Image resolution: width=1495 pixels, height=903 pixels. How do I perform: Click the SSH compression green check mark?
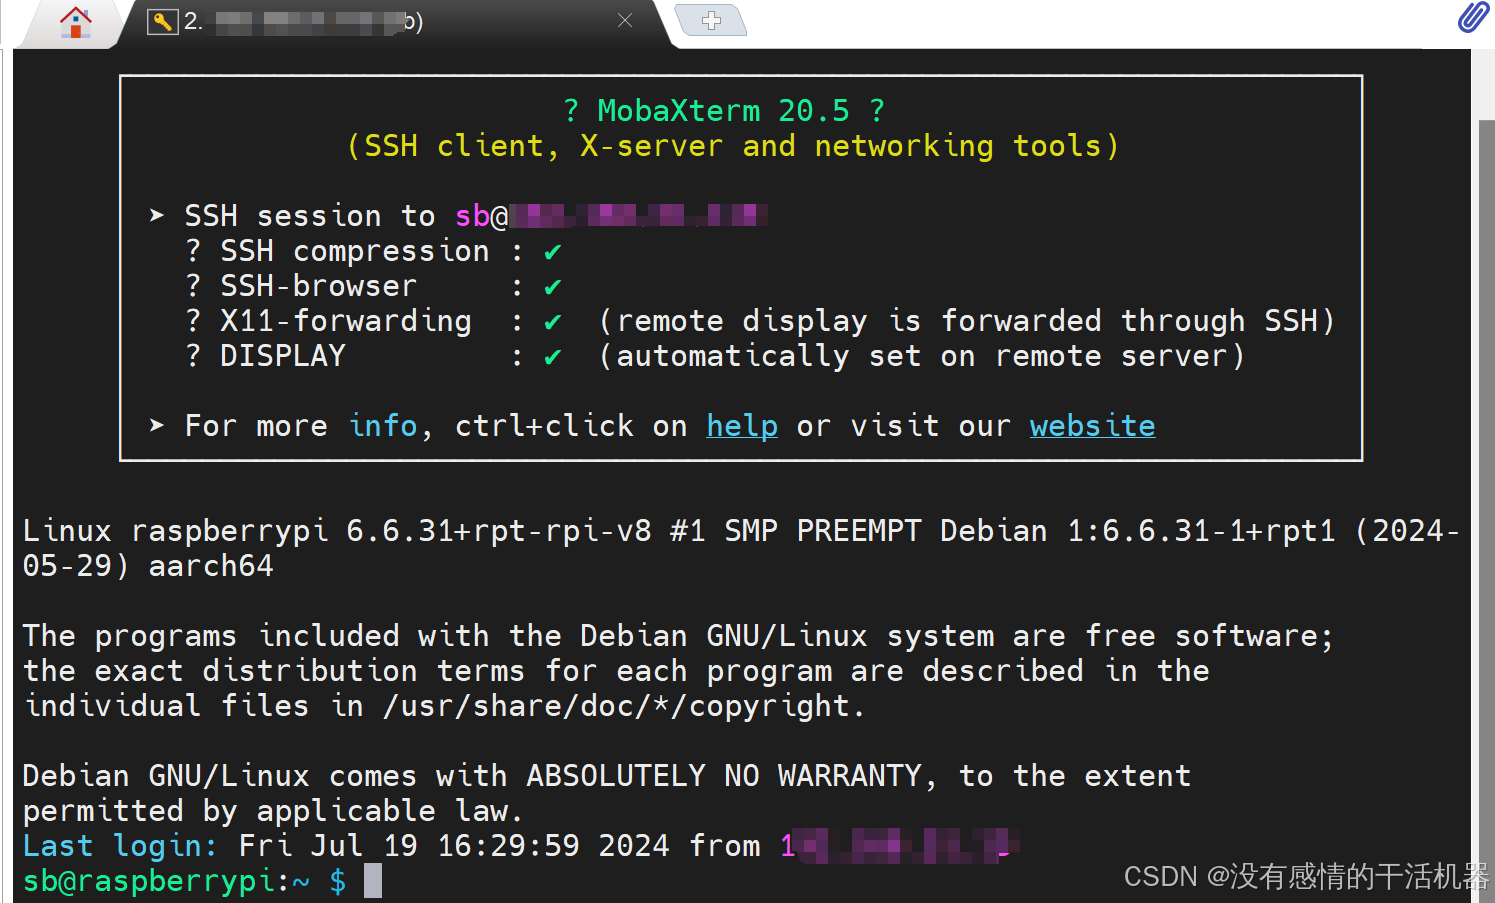(552, 252)
